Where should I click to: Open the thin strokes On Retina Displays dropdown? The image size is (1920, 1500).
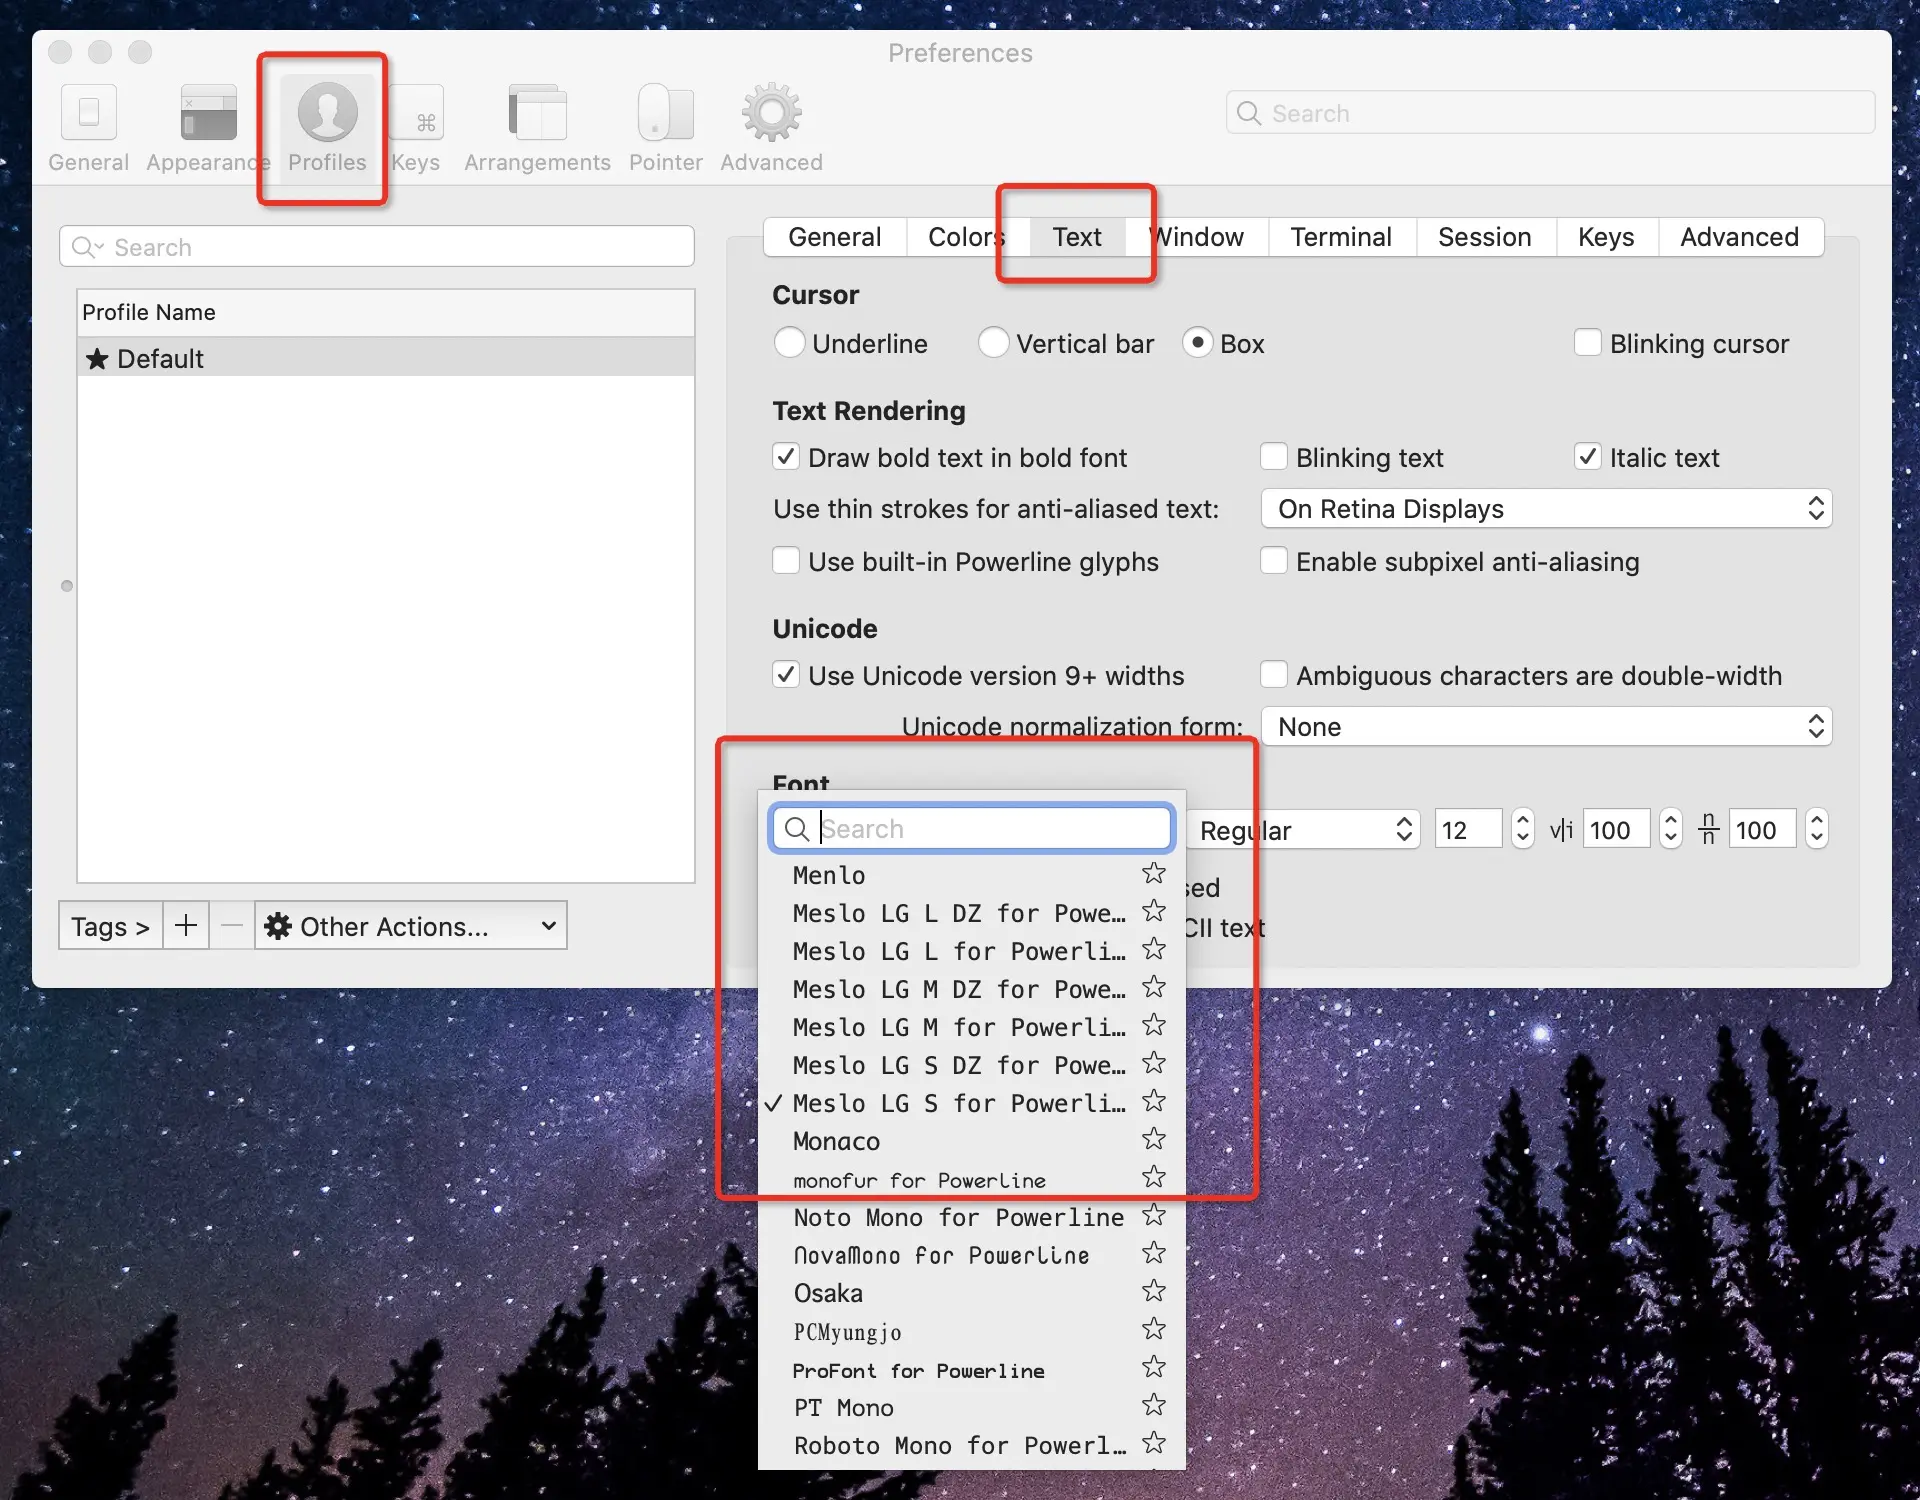tap(1545, 509)
